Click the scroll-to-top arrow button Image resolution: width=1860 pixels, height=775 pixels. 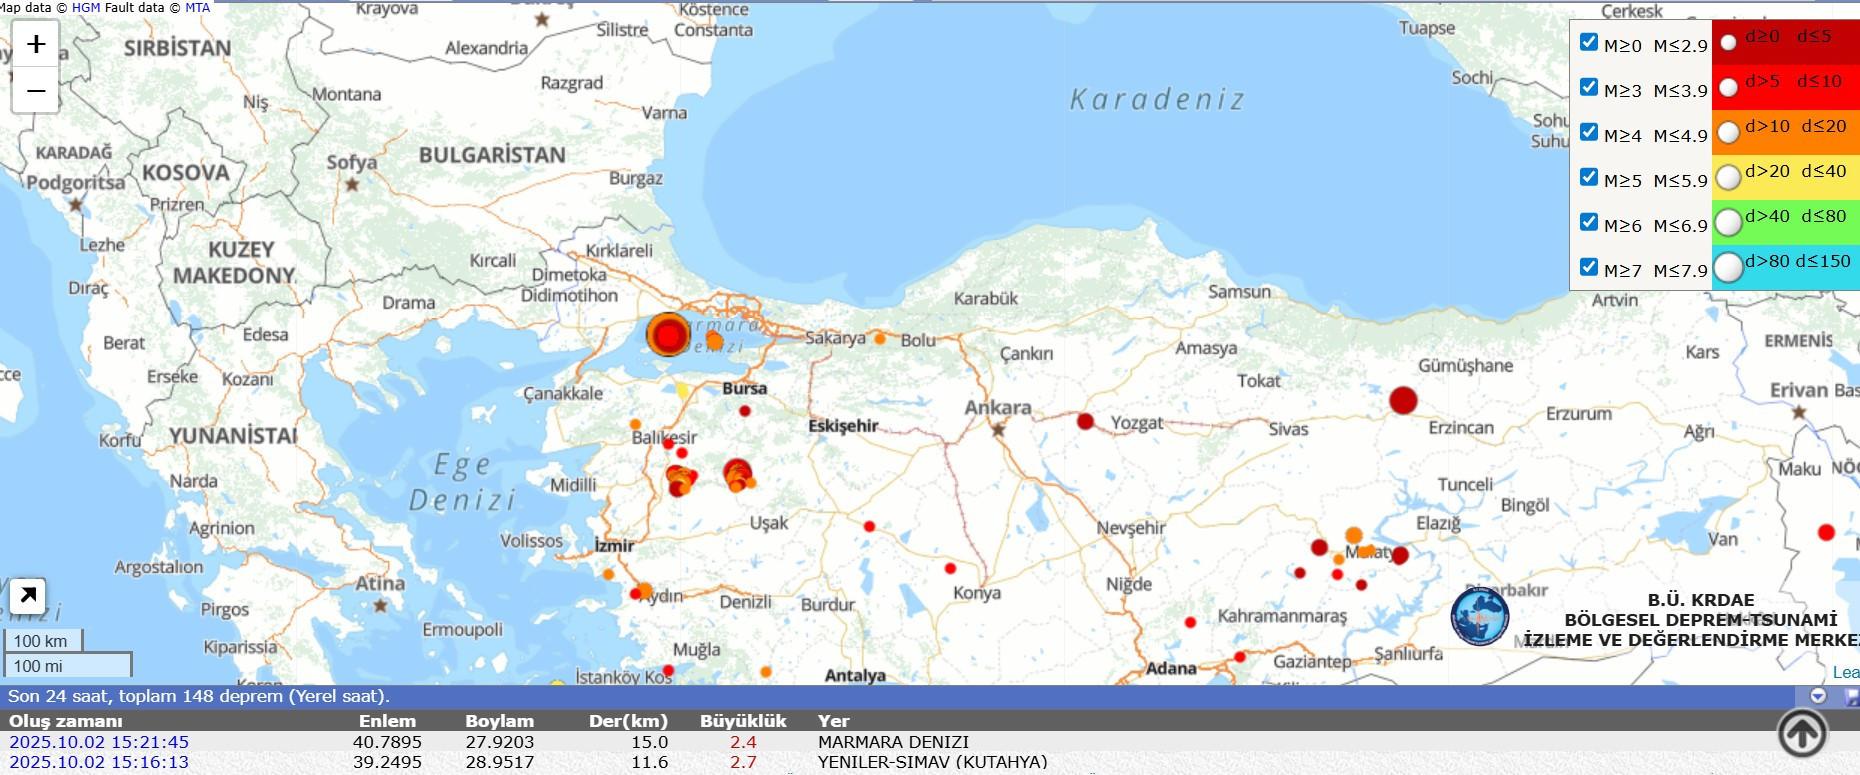[x=1802, y=733]
